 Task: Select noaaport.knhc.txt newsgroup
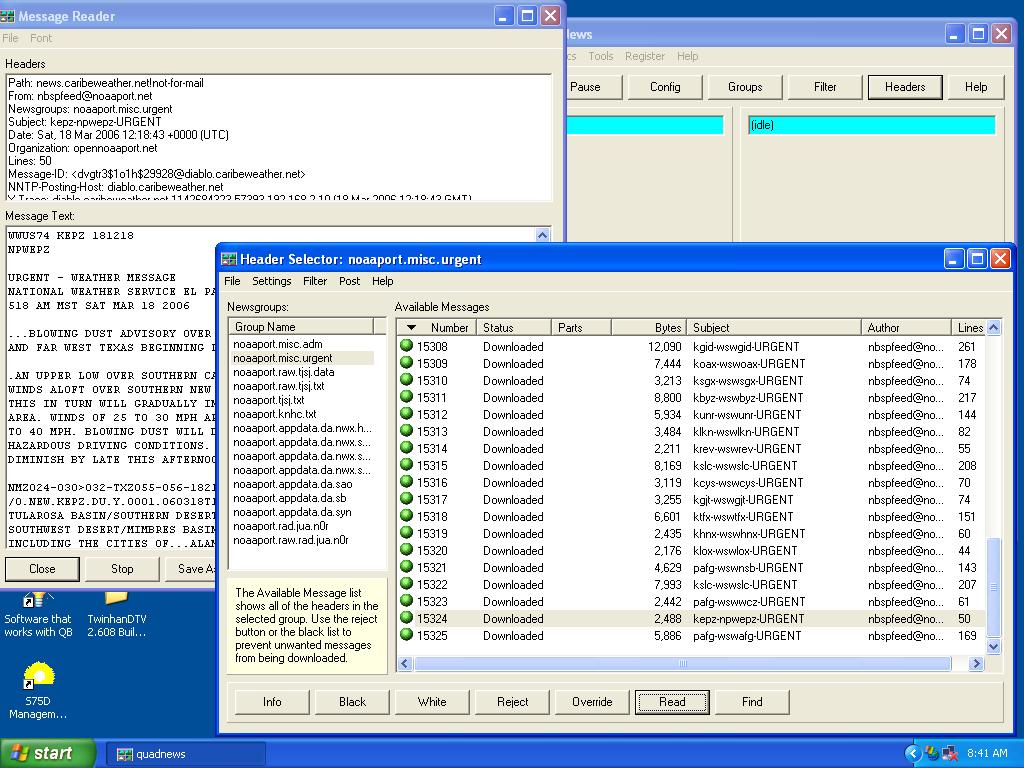point(275,414)
